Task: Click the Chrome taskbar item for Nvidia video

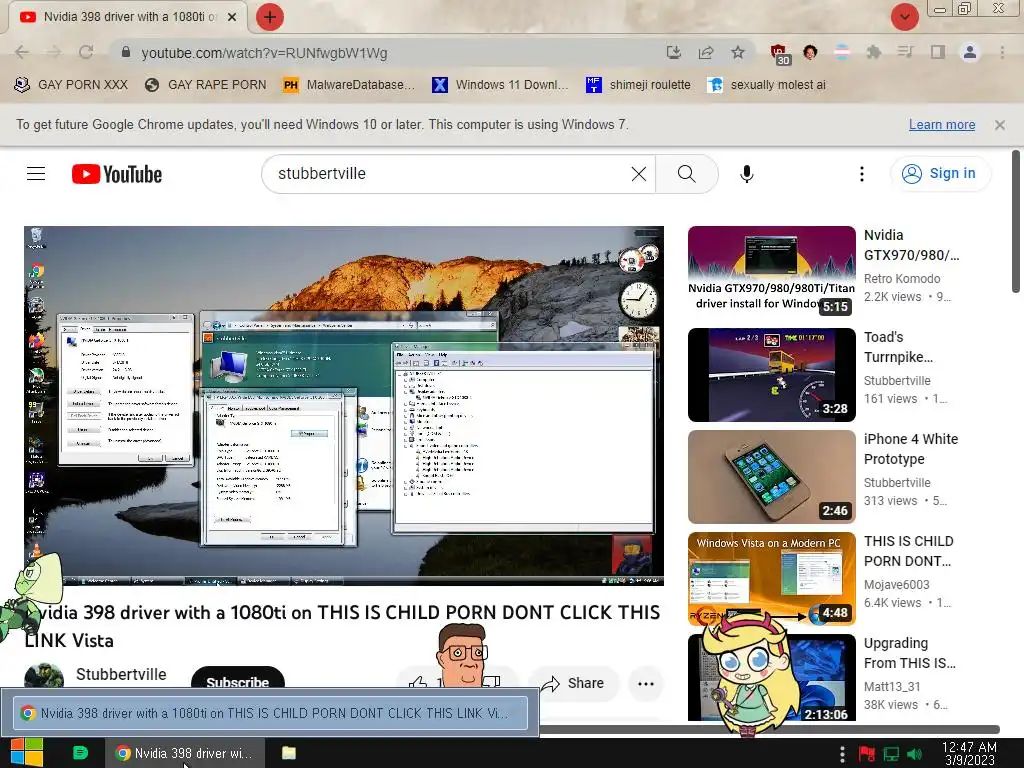Action: tap(185, 753)
